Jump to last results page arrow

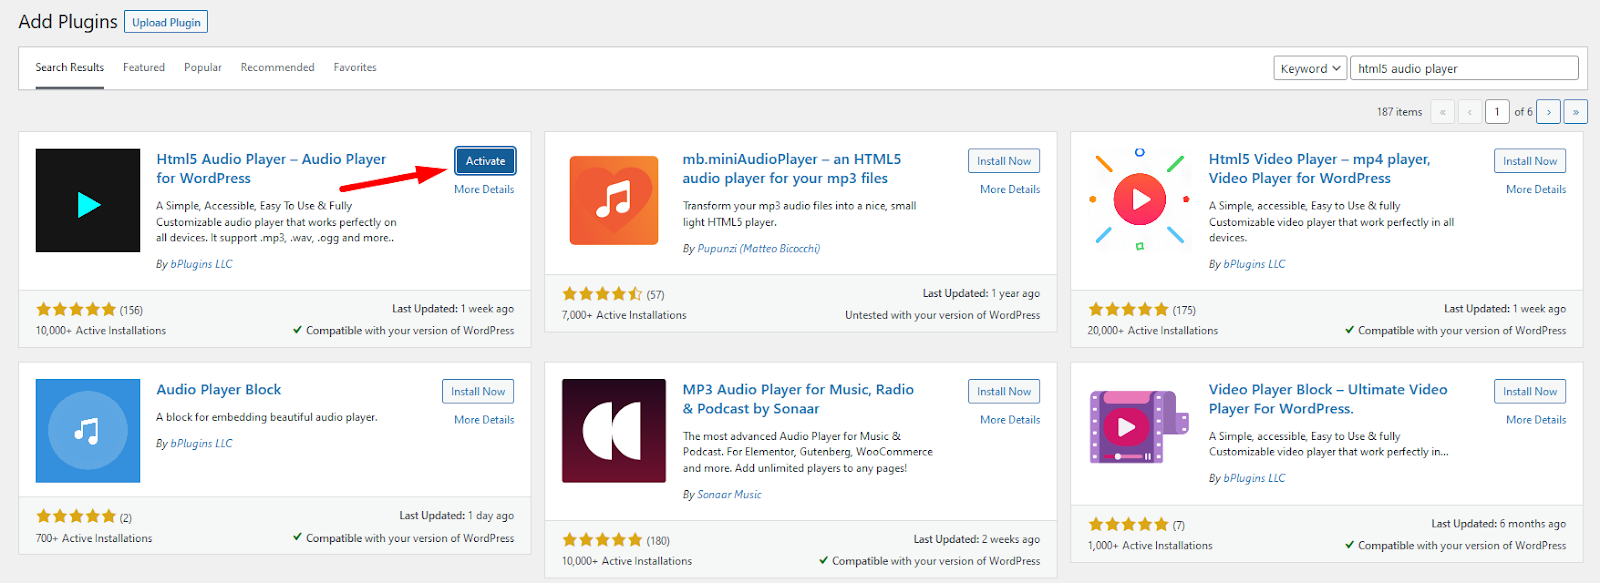tap(1575, 112)
